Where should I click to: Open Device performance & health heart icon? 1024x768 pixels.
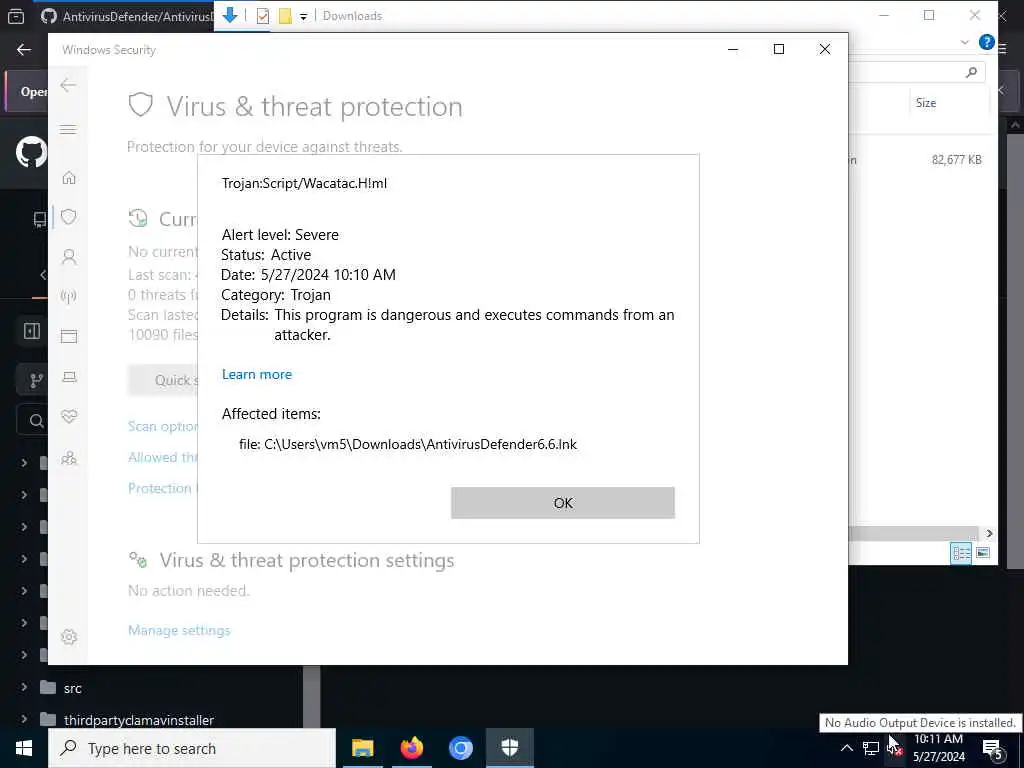click(69, 417)
